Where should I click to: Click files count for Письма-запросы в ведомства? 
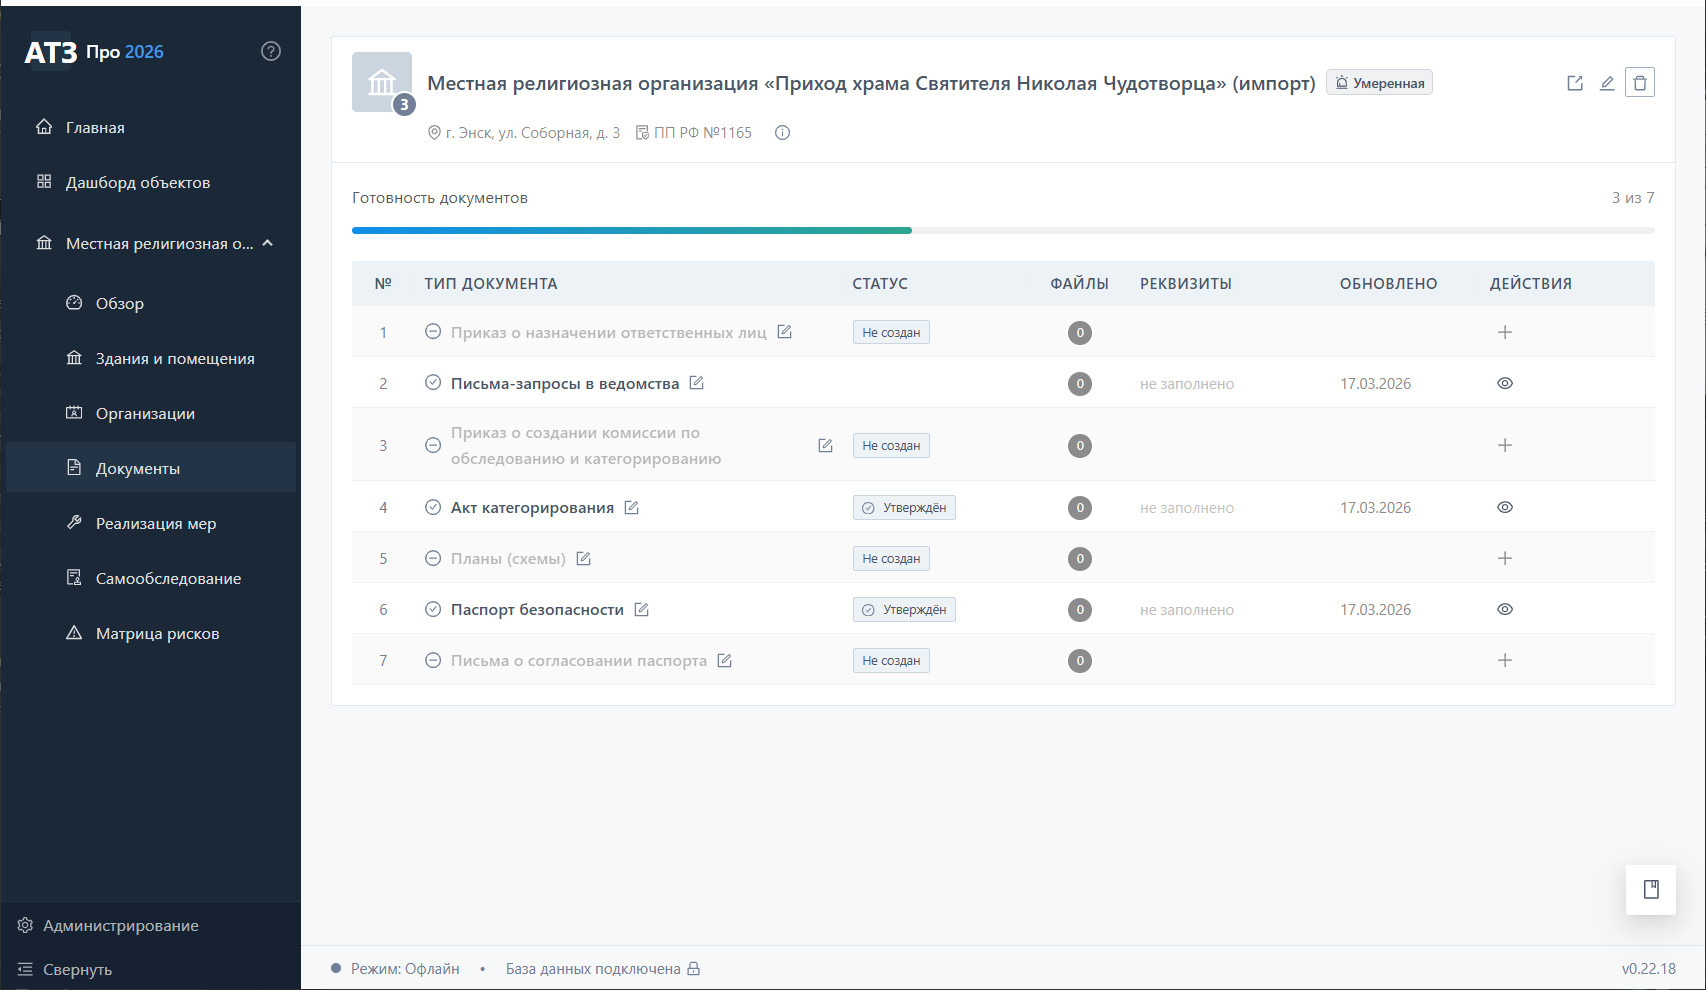1080,383
